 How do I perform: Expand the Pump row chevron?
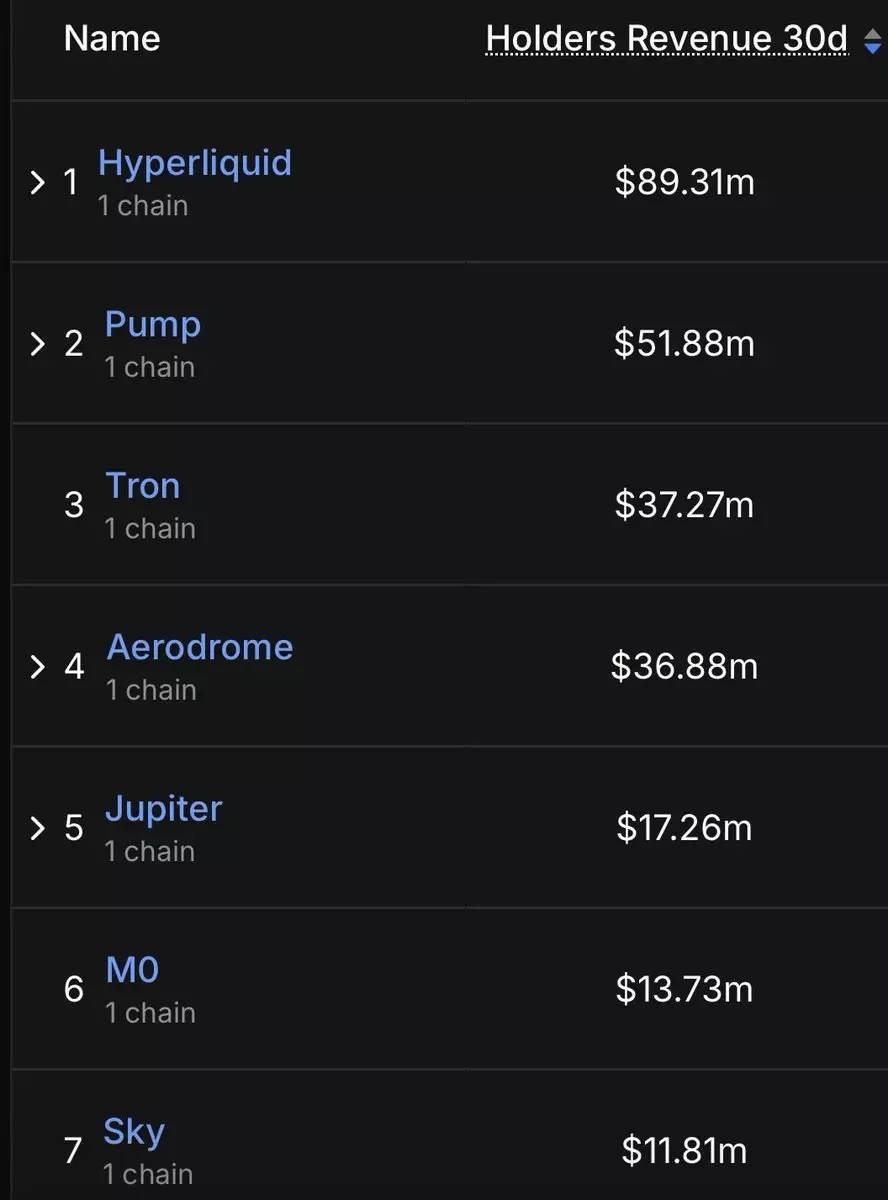(38, 344)
